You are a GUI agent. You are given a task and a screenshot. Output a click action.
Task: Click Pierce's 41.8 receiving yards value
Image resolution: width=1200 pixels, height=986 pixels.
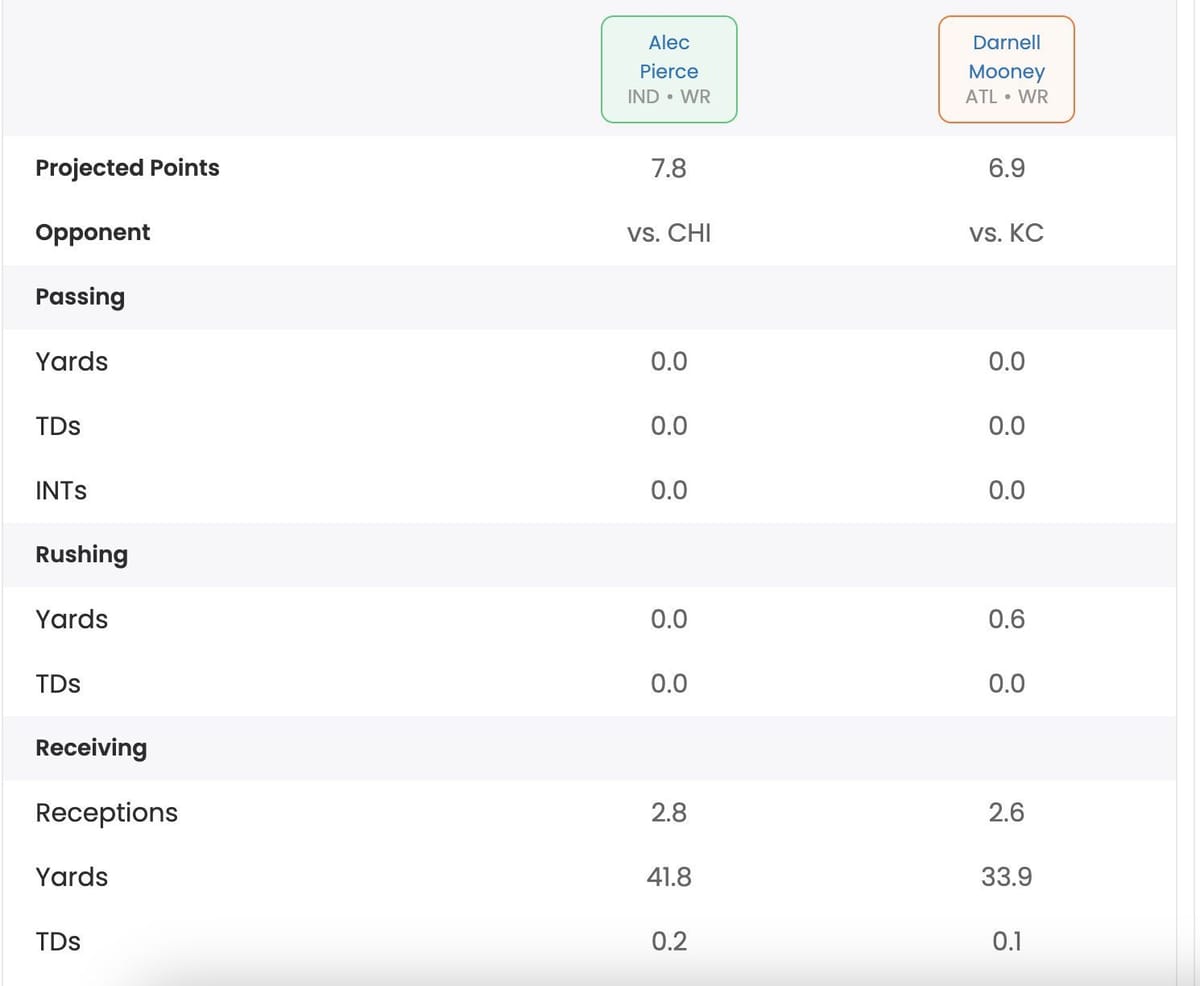pos(669,878)
